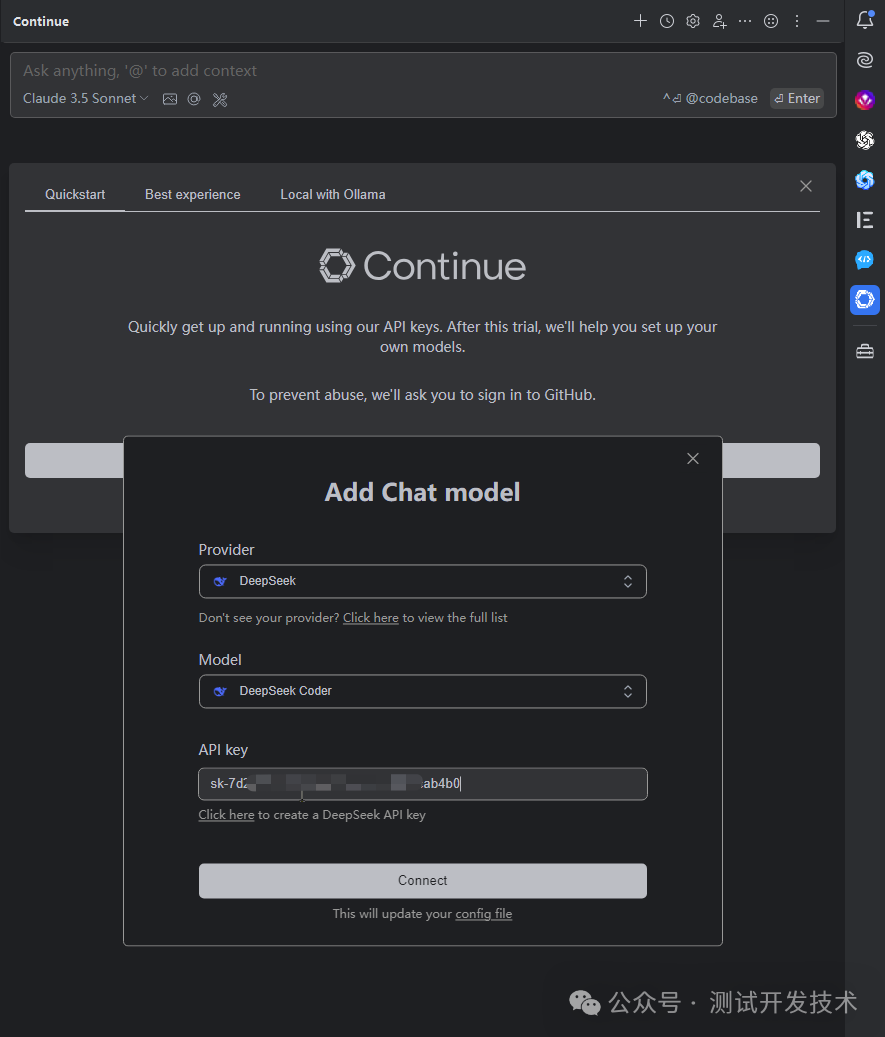Focus the API key input field
Viewport: 885px width, 1037px height.
click(x=423, y=784)
